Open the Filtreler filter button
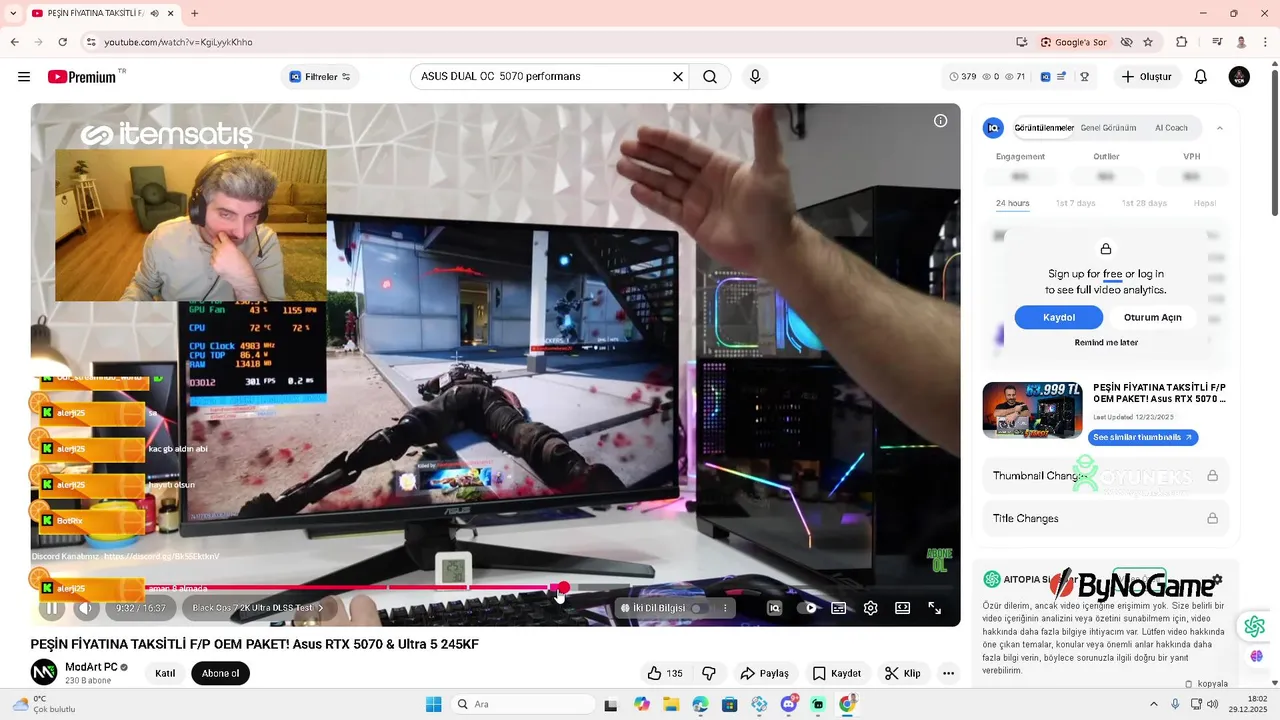Image resolution: width=1280 pixels, height=720 pixels. click(320, 77)
